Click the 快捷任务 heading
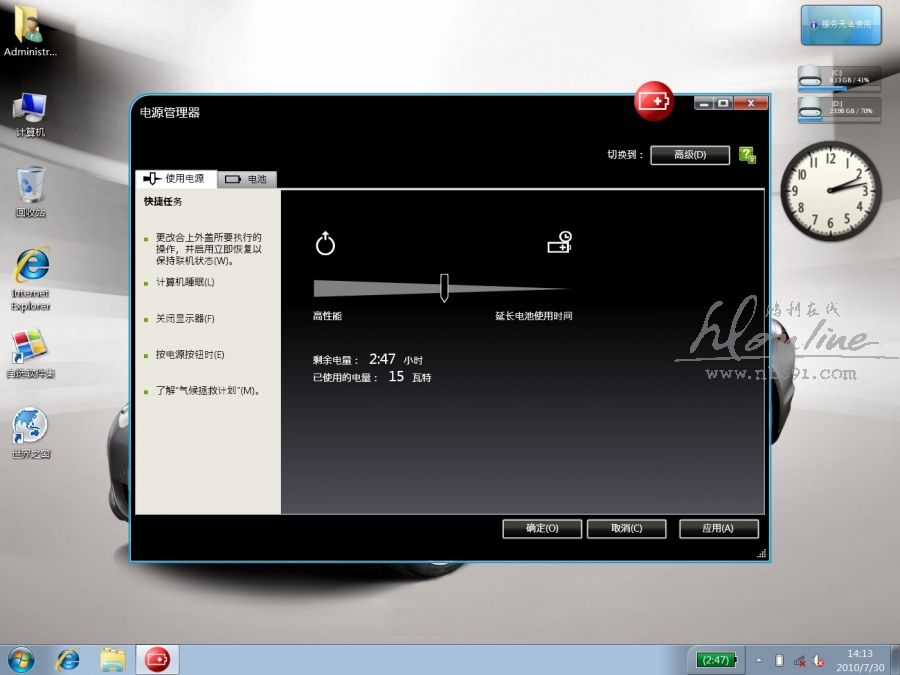This screenshot has height=675, width=900. [x=163, y=201]
